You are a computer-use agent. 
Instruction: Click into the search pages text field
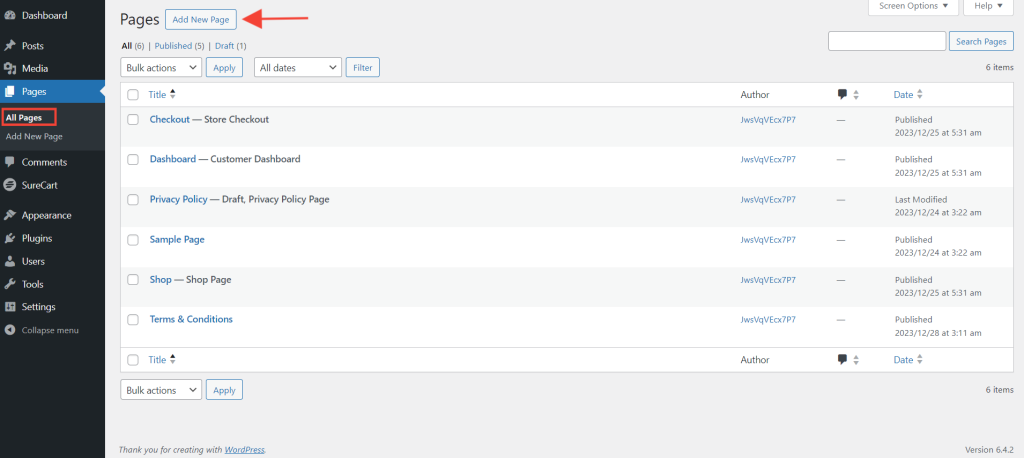coord(886,41)
